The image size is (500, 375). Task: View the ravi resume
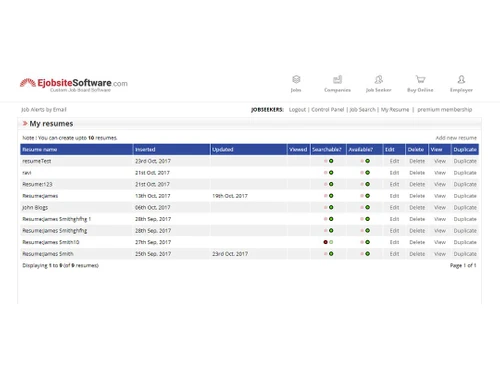point(440,173)
